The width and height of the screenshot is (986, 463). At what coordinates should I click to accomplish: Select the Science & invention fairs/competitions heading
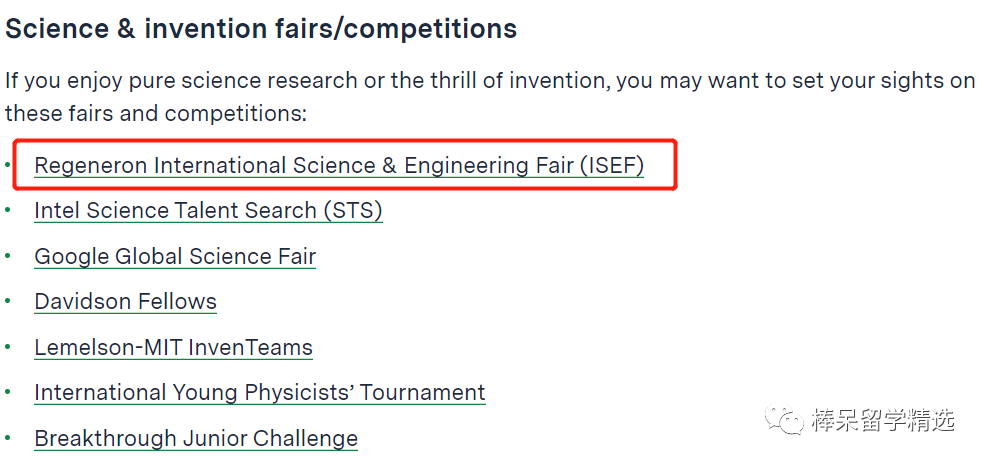click(261, 29)
